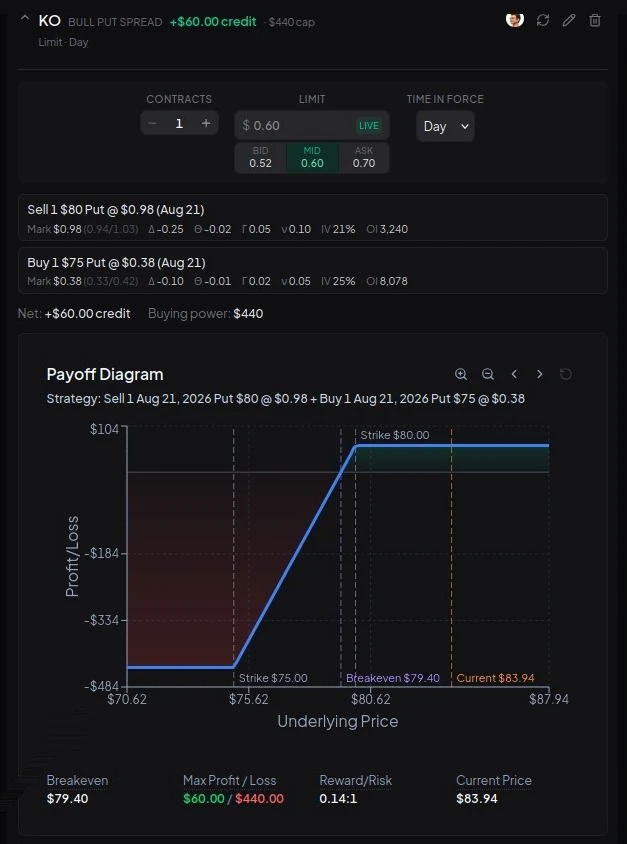
Task: Select the Buy 1 $75 Put leg
Action: coord(313,270)
